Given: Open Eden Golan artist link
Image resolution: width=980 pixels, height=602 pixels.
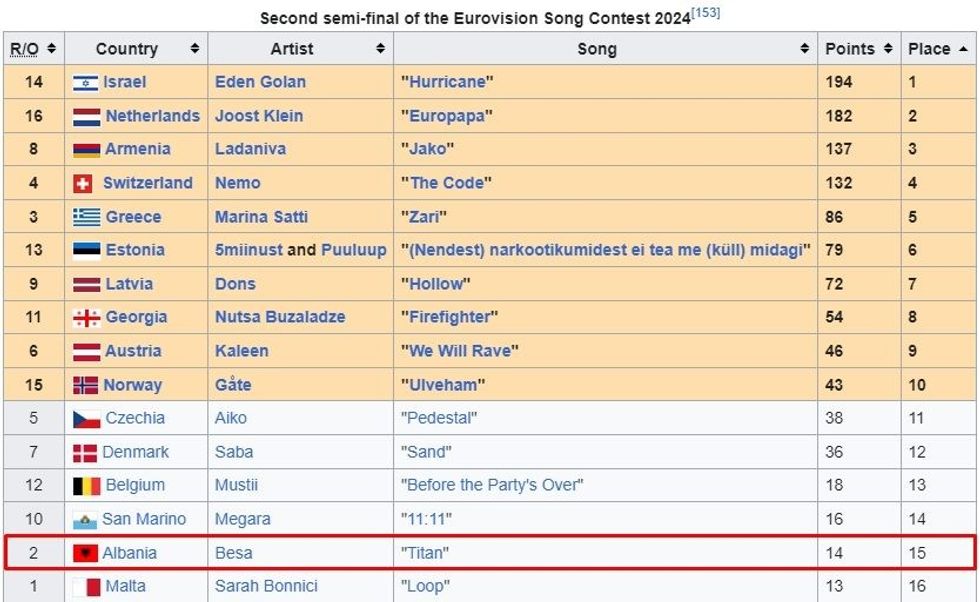Looking at the screenshot, I should tap(260, 82).
